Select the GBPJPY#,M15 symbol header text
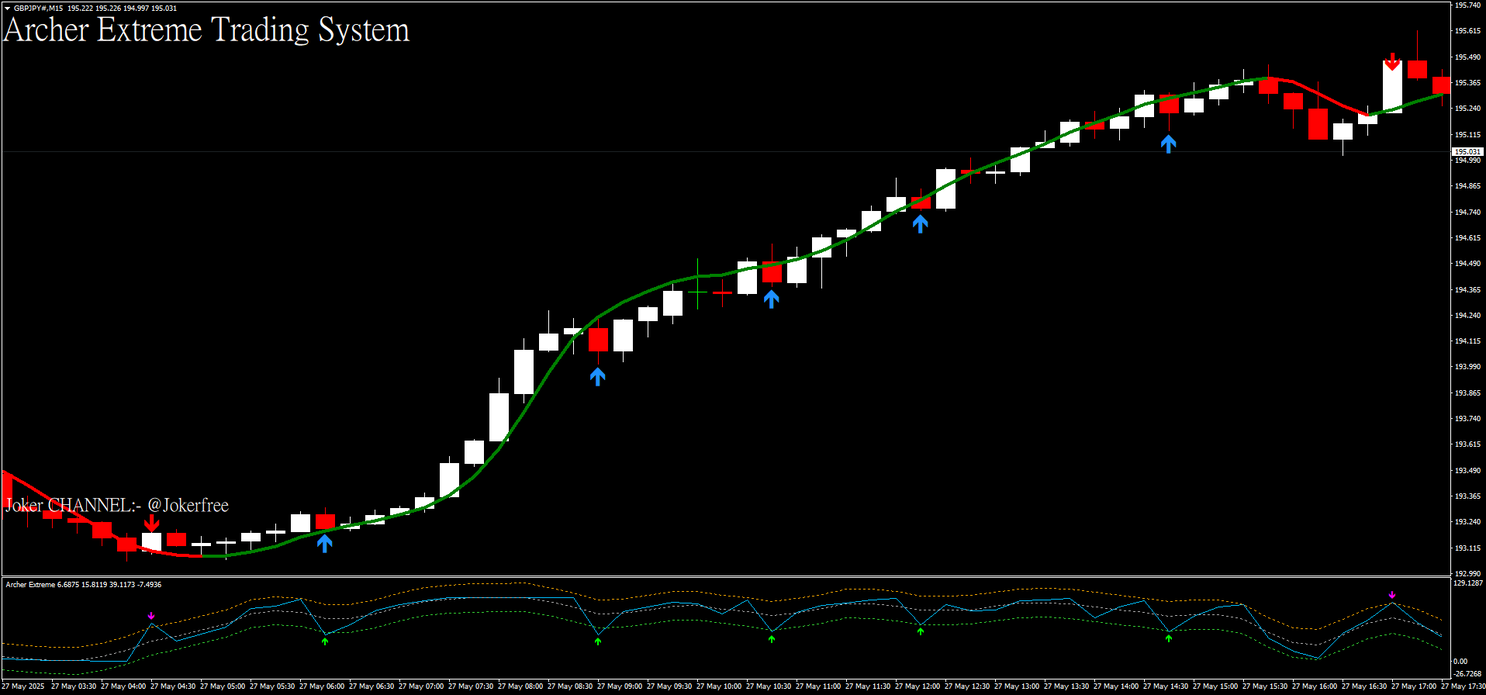This screenshot has height=695, width=1486. (37, 7)
